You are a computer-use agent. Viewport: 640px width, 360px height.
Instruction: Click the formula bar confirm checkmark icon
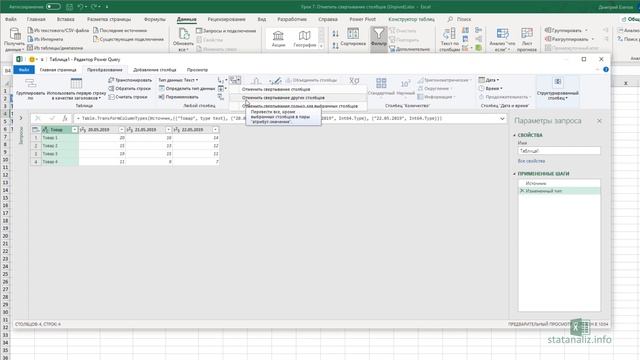[52, 118]
